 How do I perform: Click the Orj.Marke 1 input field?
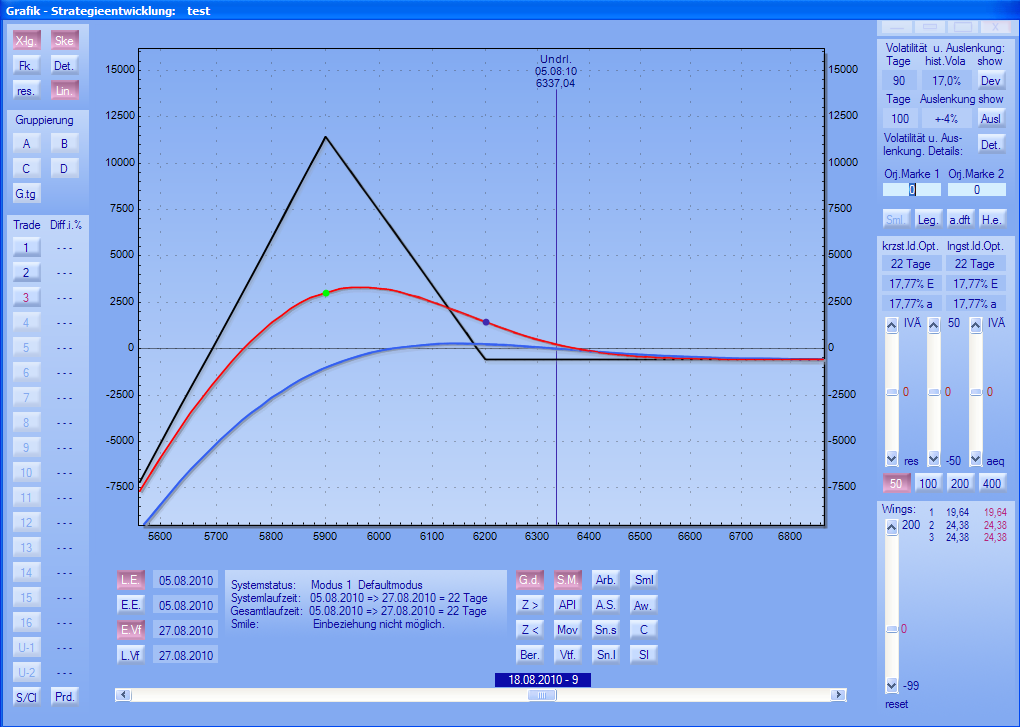[x=911, y=189]
